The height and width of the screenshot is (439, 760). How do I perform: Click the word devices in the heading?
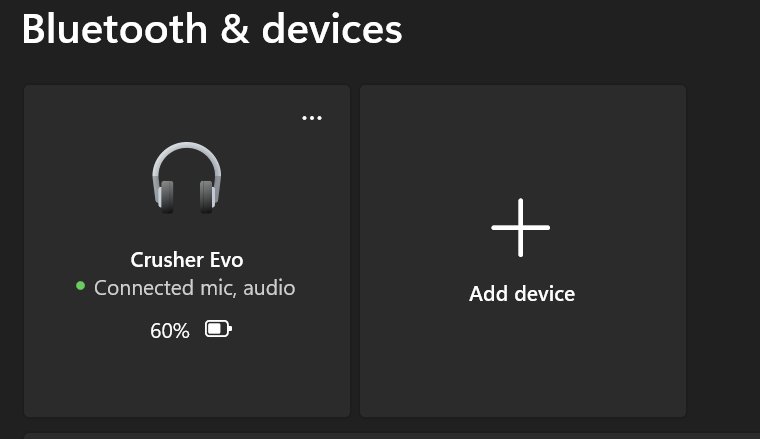[x=332, y=29]
